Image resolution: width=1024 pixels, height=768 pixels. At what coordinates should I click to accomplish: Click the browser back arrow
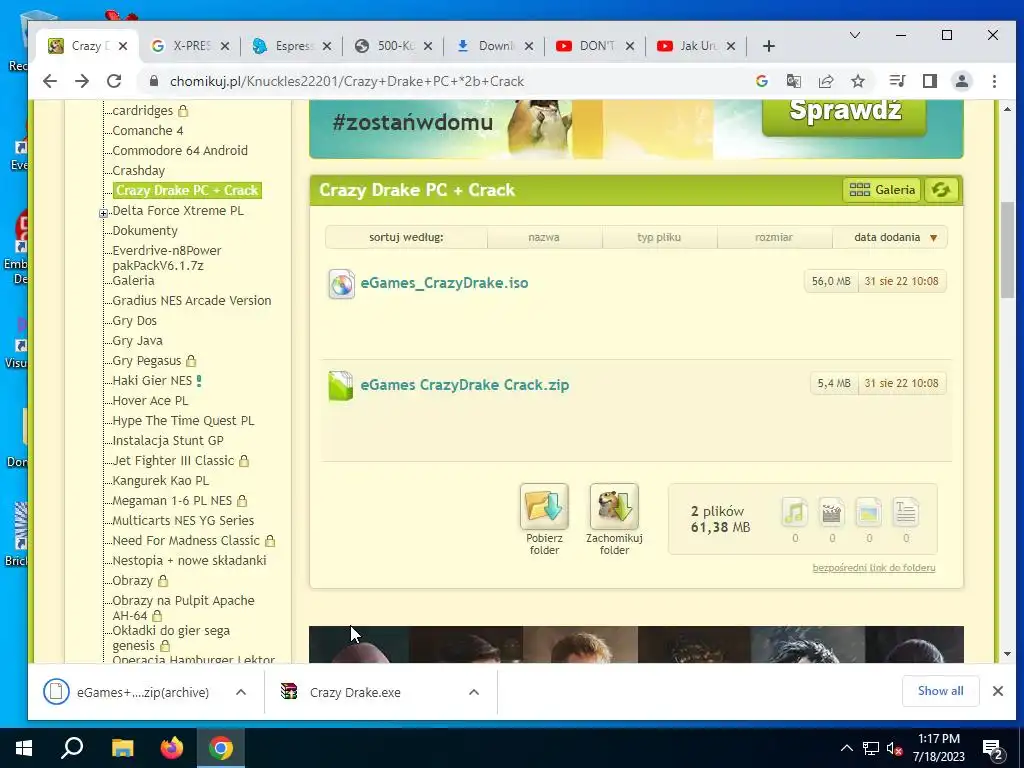tap(50, 81)
